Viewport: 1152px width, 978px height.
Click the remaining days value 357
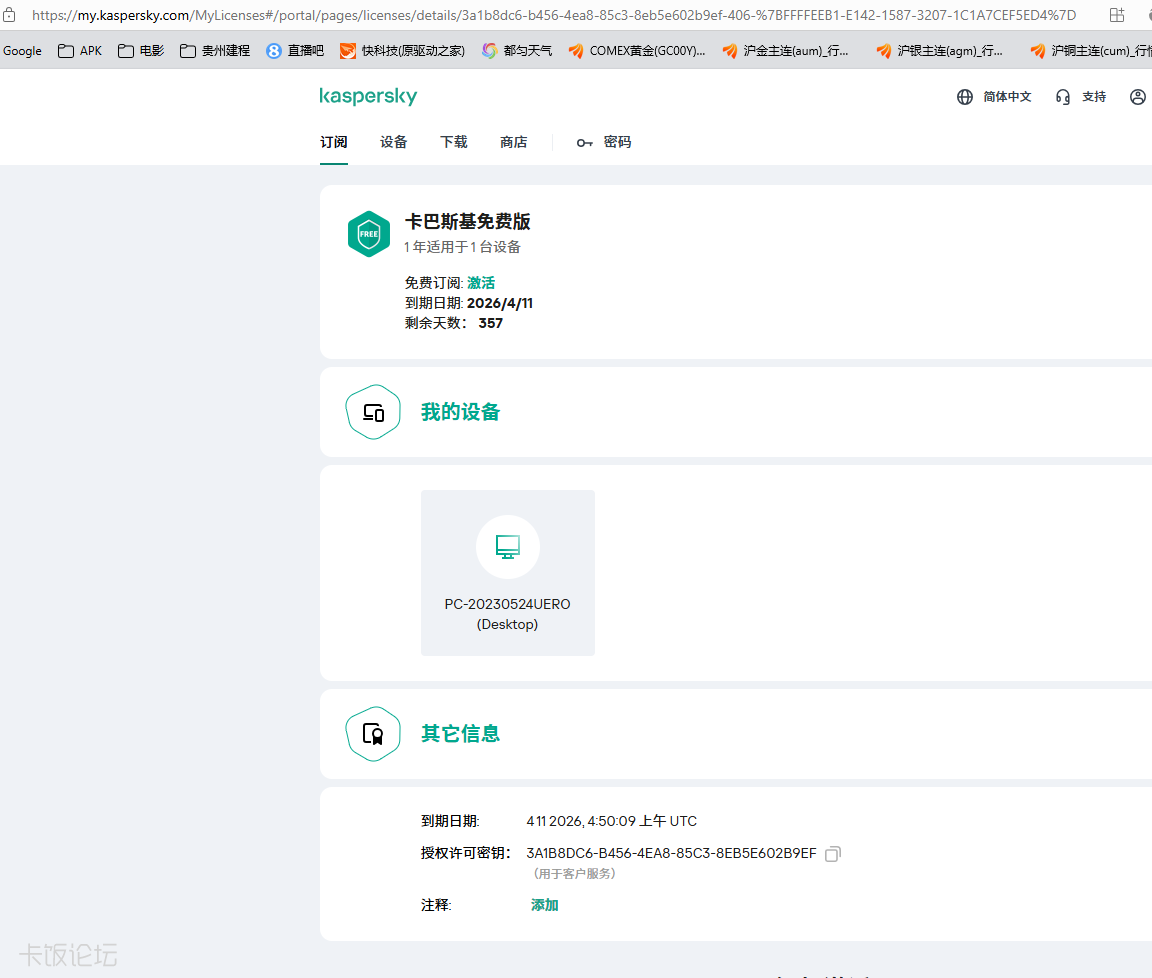[491, 323]
